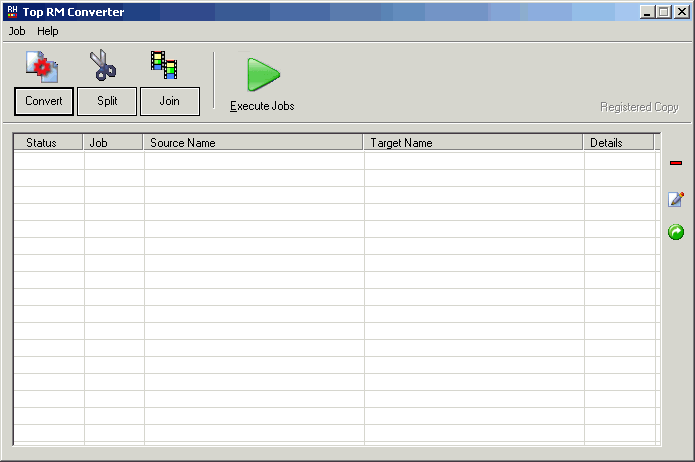Viewport: 695px width, 462px height.
Task: Sort by the Source Name column header
Action: (253, 143)
